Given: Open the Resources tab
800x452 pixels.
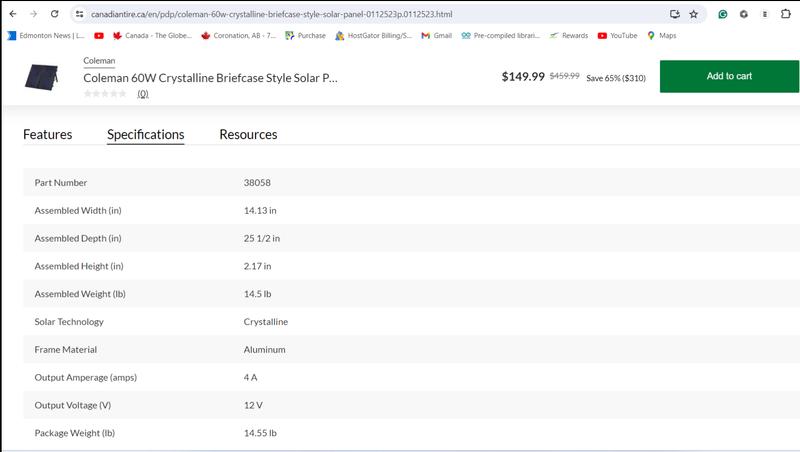Looking at the screenshot, I should [x=248, y=134].
